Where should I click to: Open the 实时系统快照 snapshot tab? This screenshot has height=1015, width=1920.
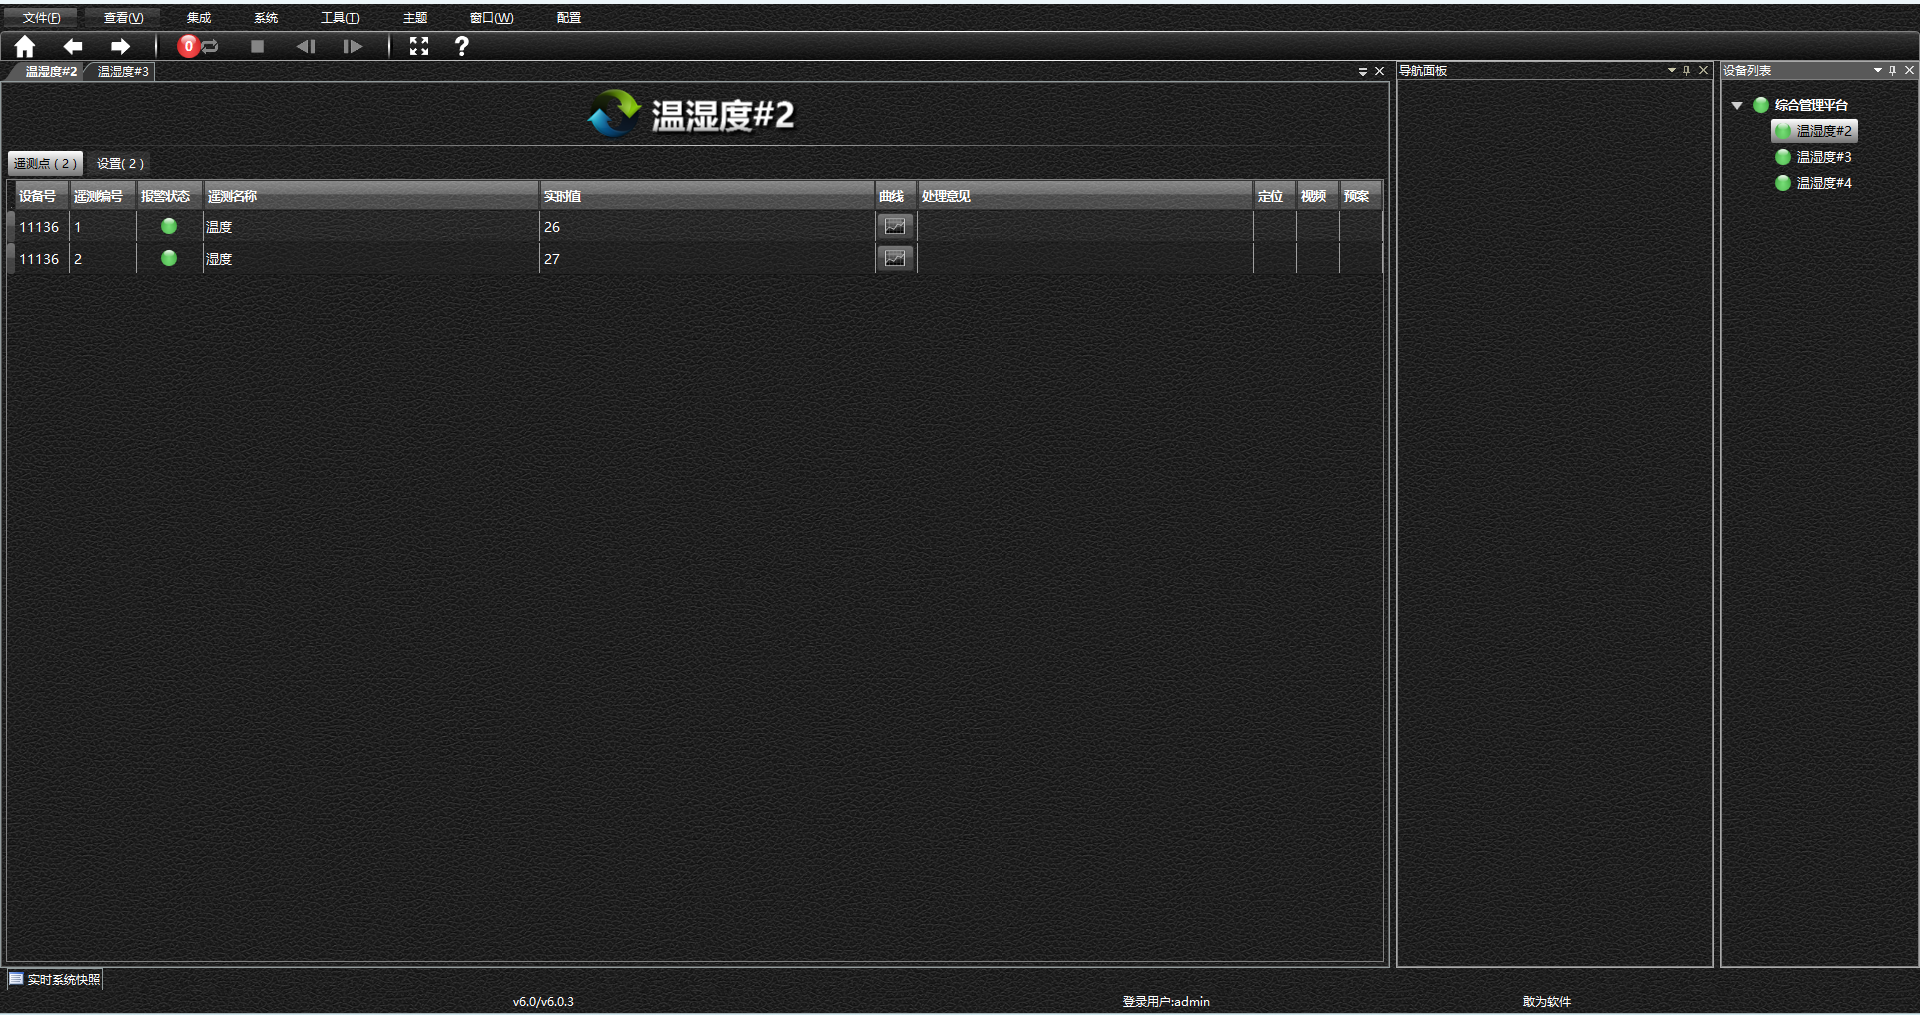click(55, 980)
